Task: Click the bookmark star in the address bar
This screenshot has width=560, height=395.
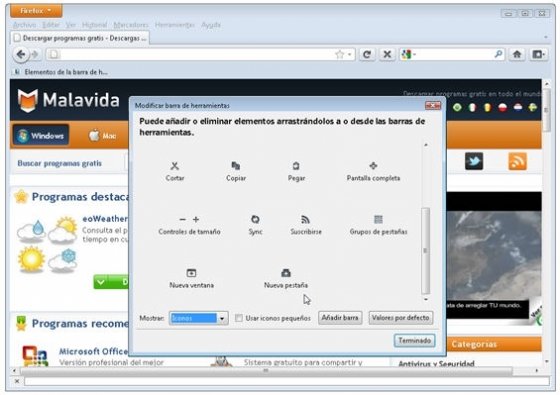Action: coord(340,54)
